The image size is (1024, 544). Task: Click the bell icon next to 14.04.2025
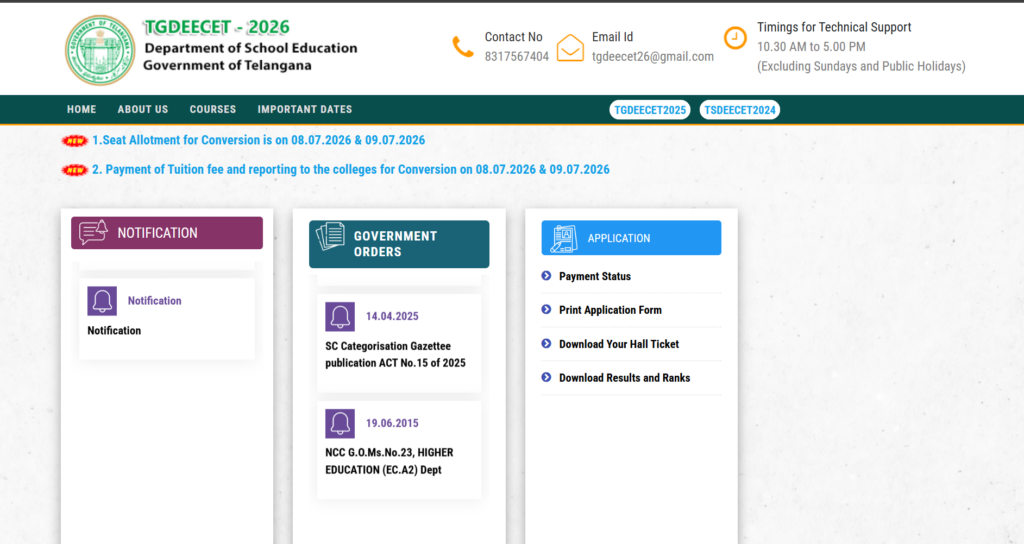pyautogui.click(x=340, y=317)
